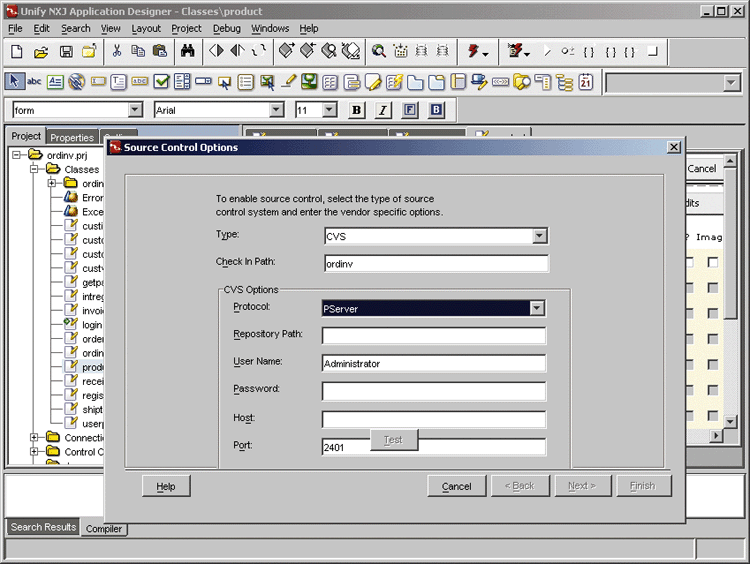Click the dialog Help button
This screenshot has width=750, height=564.
click(x=166, y=486)
